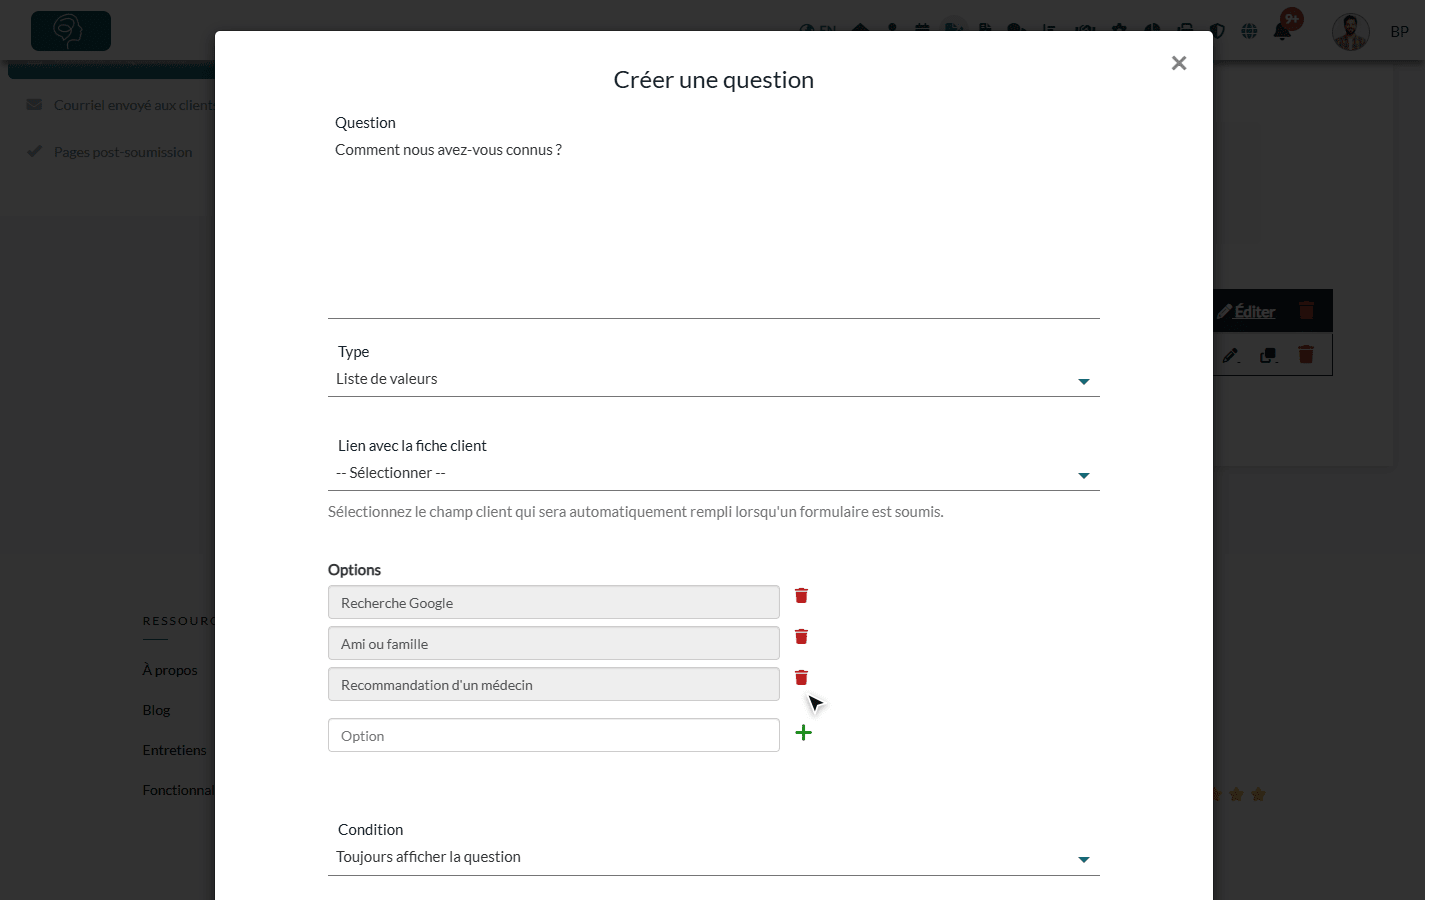Screen dimensions: 1440x900
Task: Select Courriel envoyé aux clients in the sidebar
Action: (134, 105)
